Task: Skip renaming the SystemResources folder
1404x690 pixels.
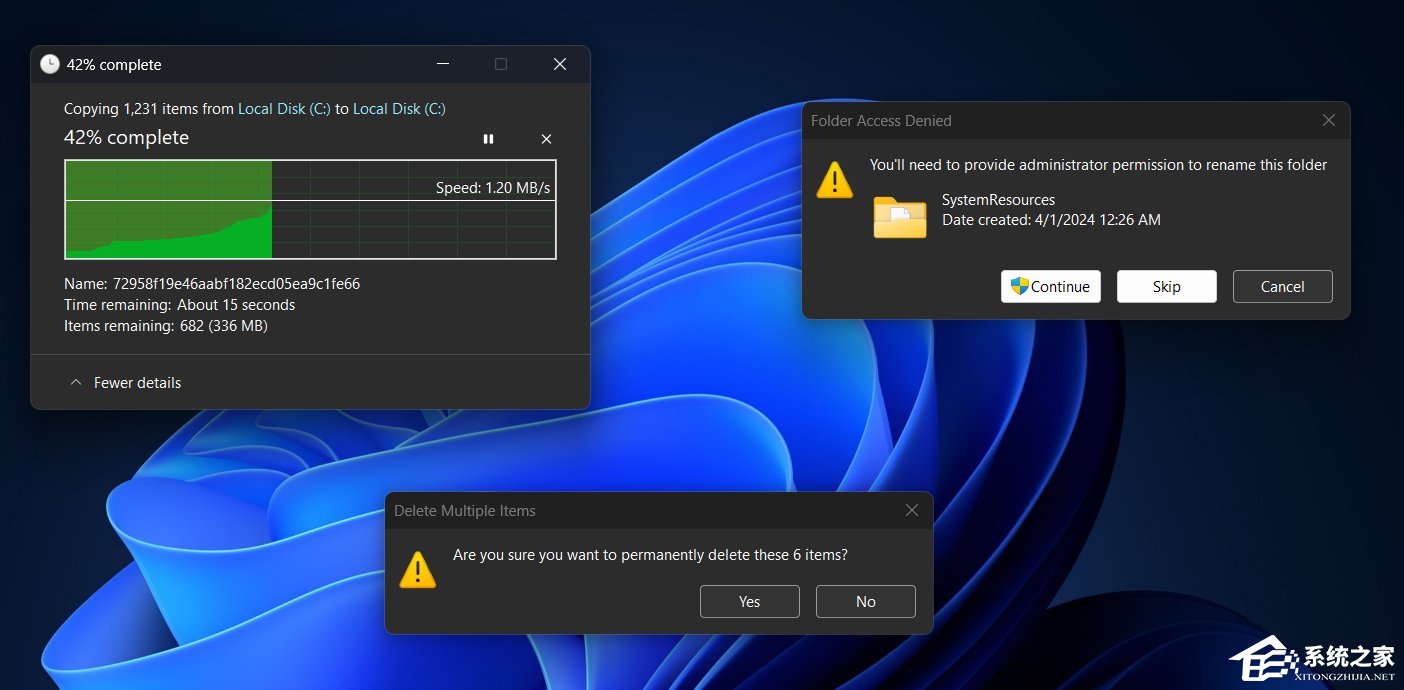Action: click(1166, 287)
